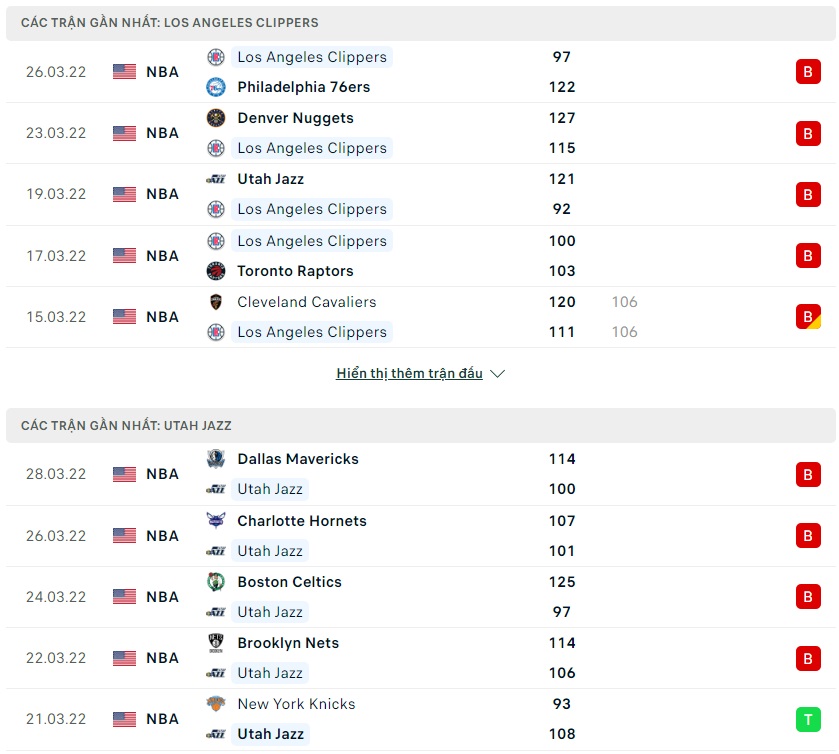The width and height of the screenshot is (839, 754).
Task: Click the Denver Nuggets team logo
Action: pyautogui.click(x=216, y=118)
